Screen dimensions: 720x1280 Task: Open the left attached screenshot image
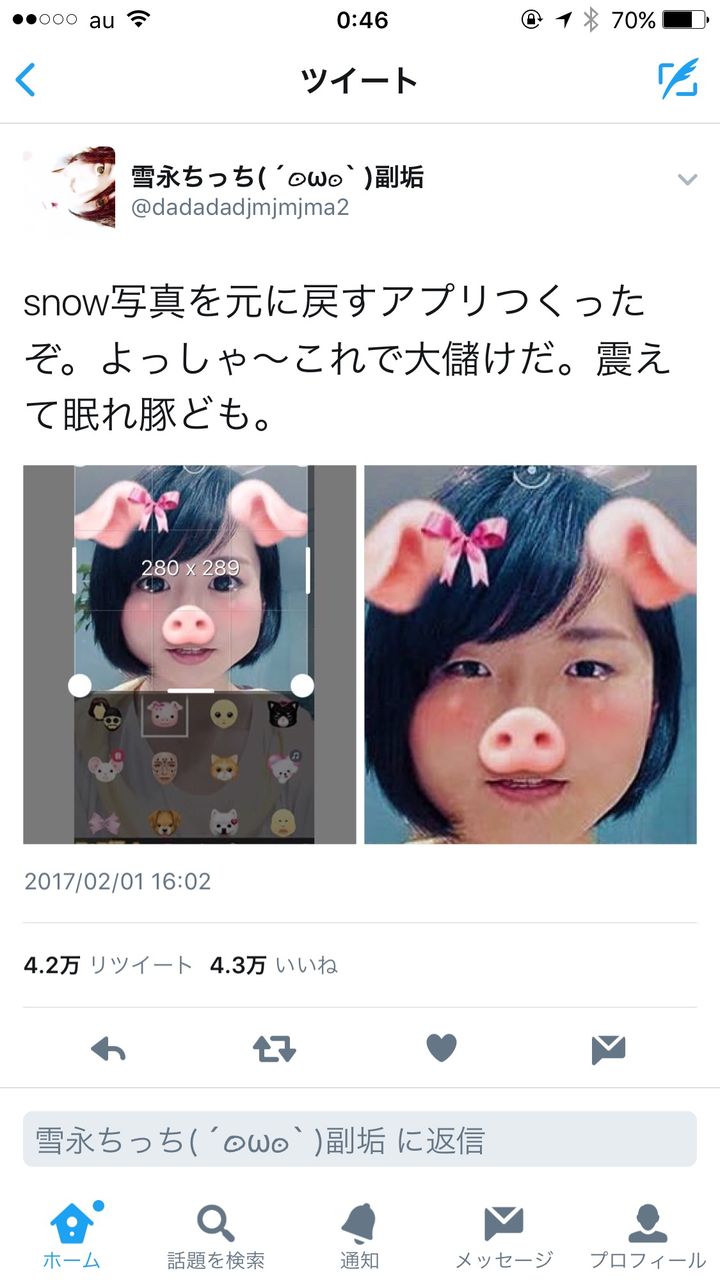[x=190, y=654]
